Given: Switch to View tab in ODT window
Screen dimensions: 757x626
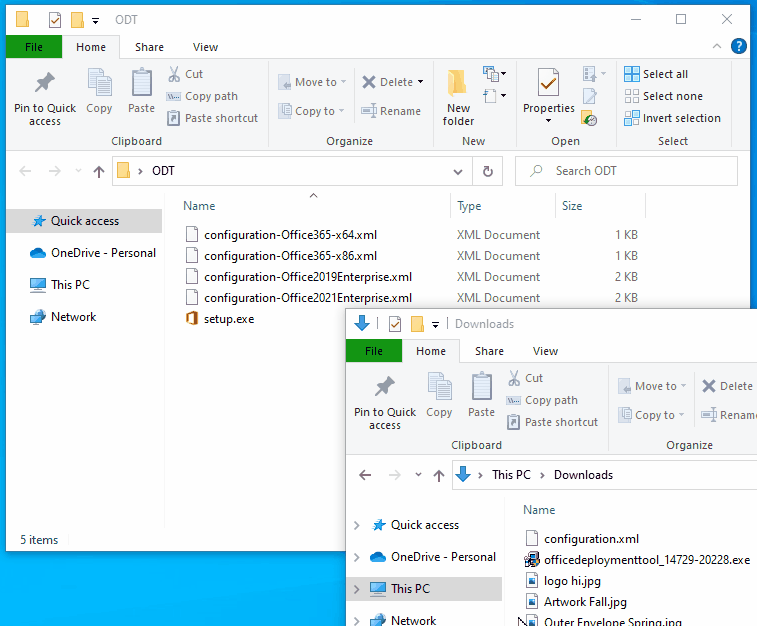Looking at the screenshot, I should 205,47.
